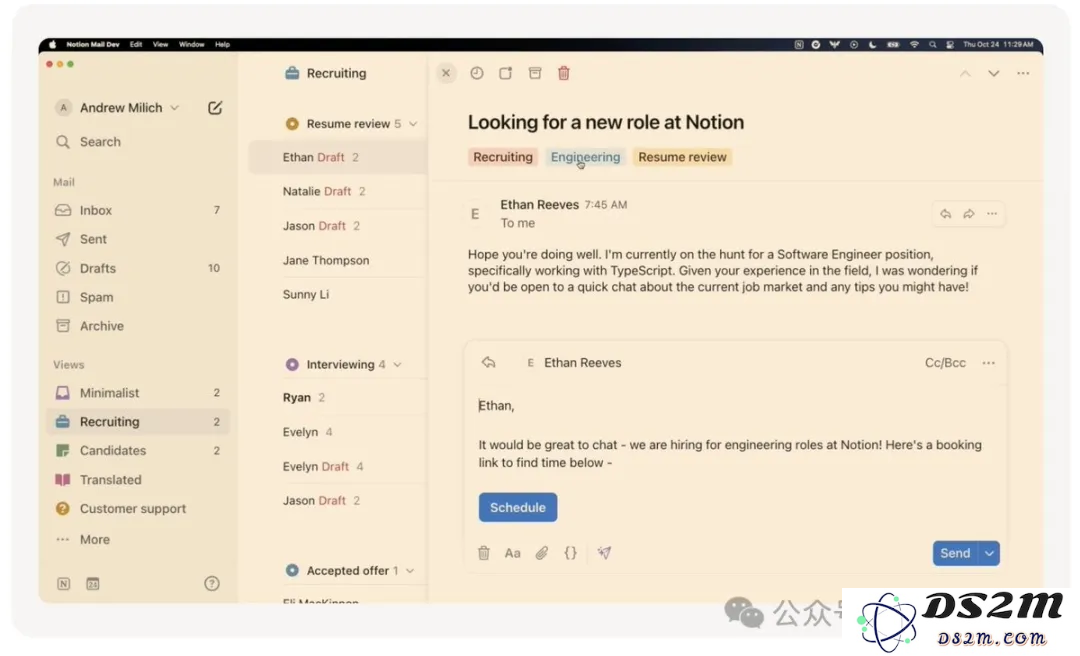Click the snooze clock icon
Image resolution: width=1080 pixels, height=656 pixels.
click(477, 73)
